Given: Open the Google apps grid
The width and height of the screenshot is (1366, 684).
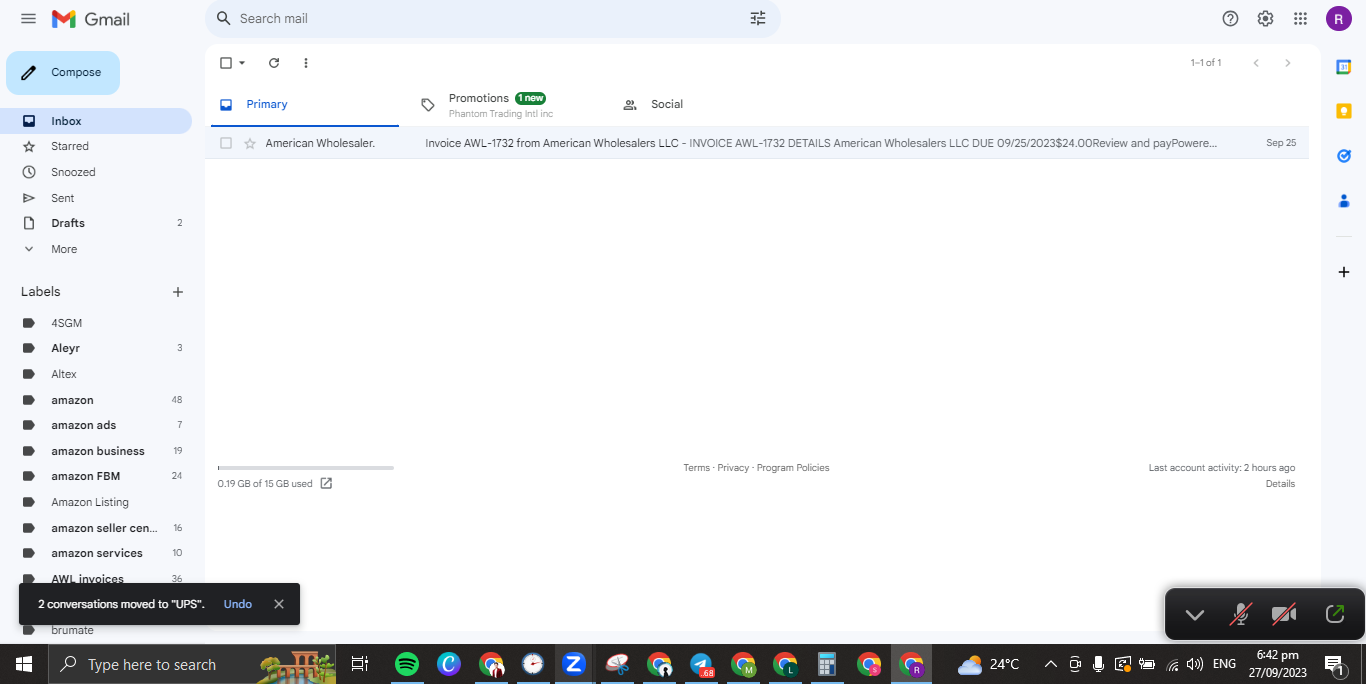Looking at the screenshot, I should click(1300, 18).
